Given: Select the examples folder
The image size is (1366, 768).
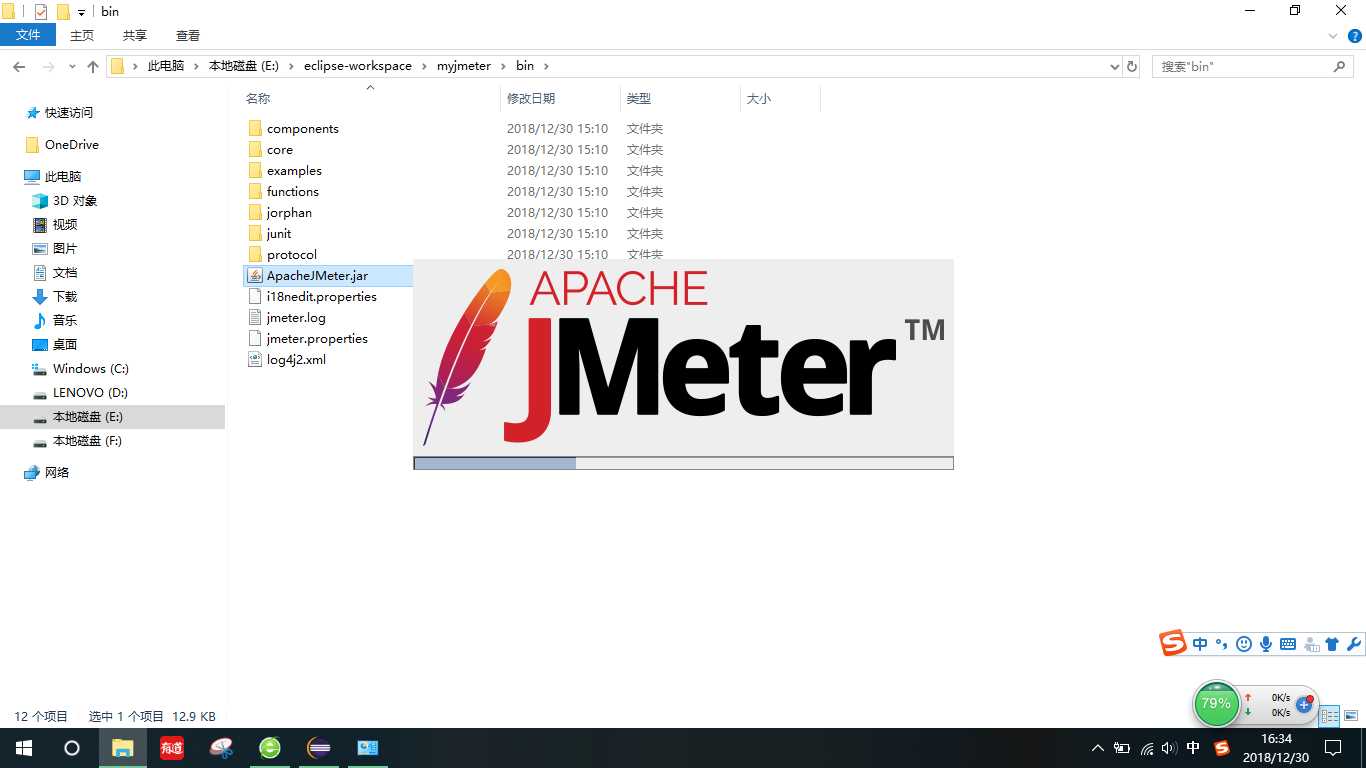Looking at the screenshot, I should pos(294,171).
